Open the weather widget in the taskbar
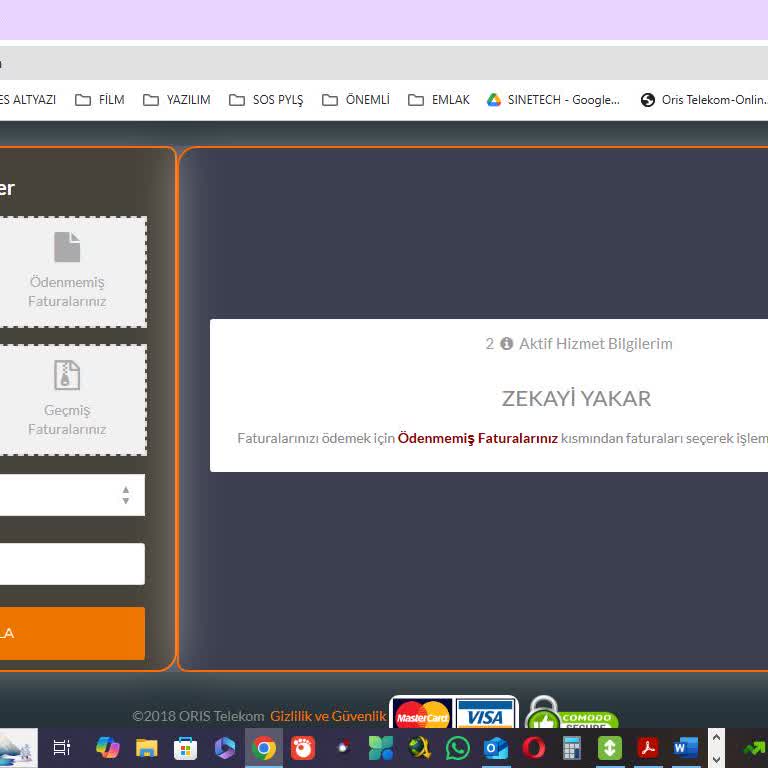Screen dimensions: 768x768 click(19, 748)
